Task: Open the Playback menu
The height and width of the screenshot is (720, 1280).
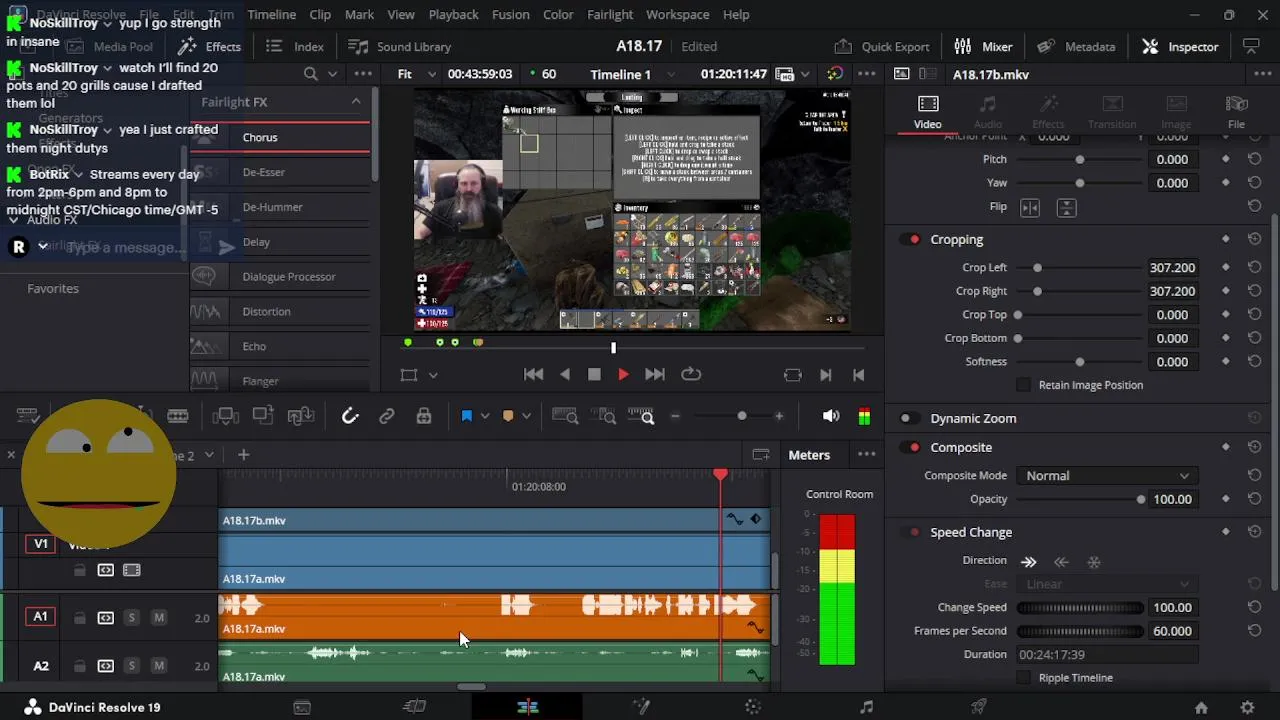Action: 453,14
